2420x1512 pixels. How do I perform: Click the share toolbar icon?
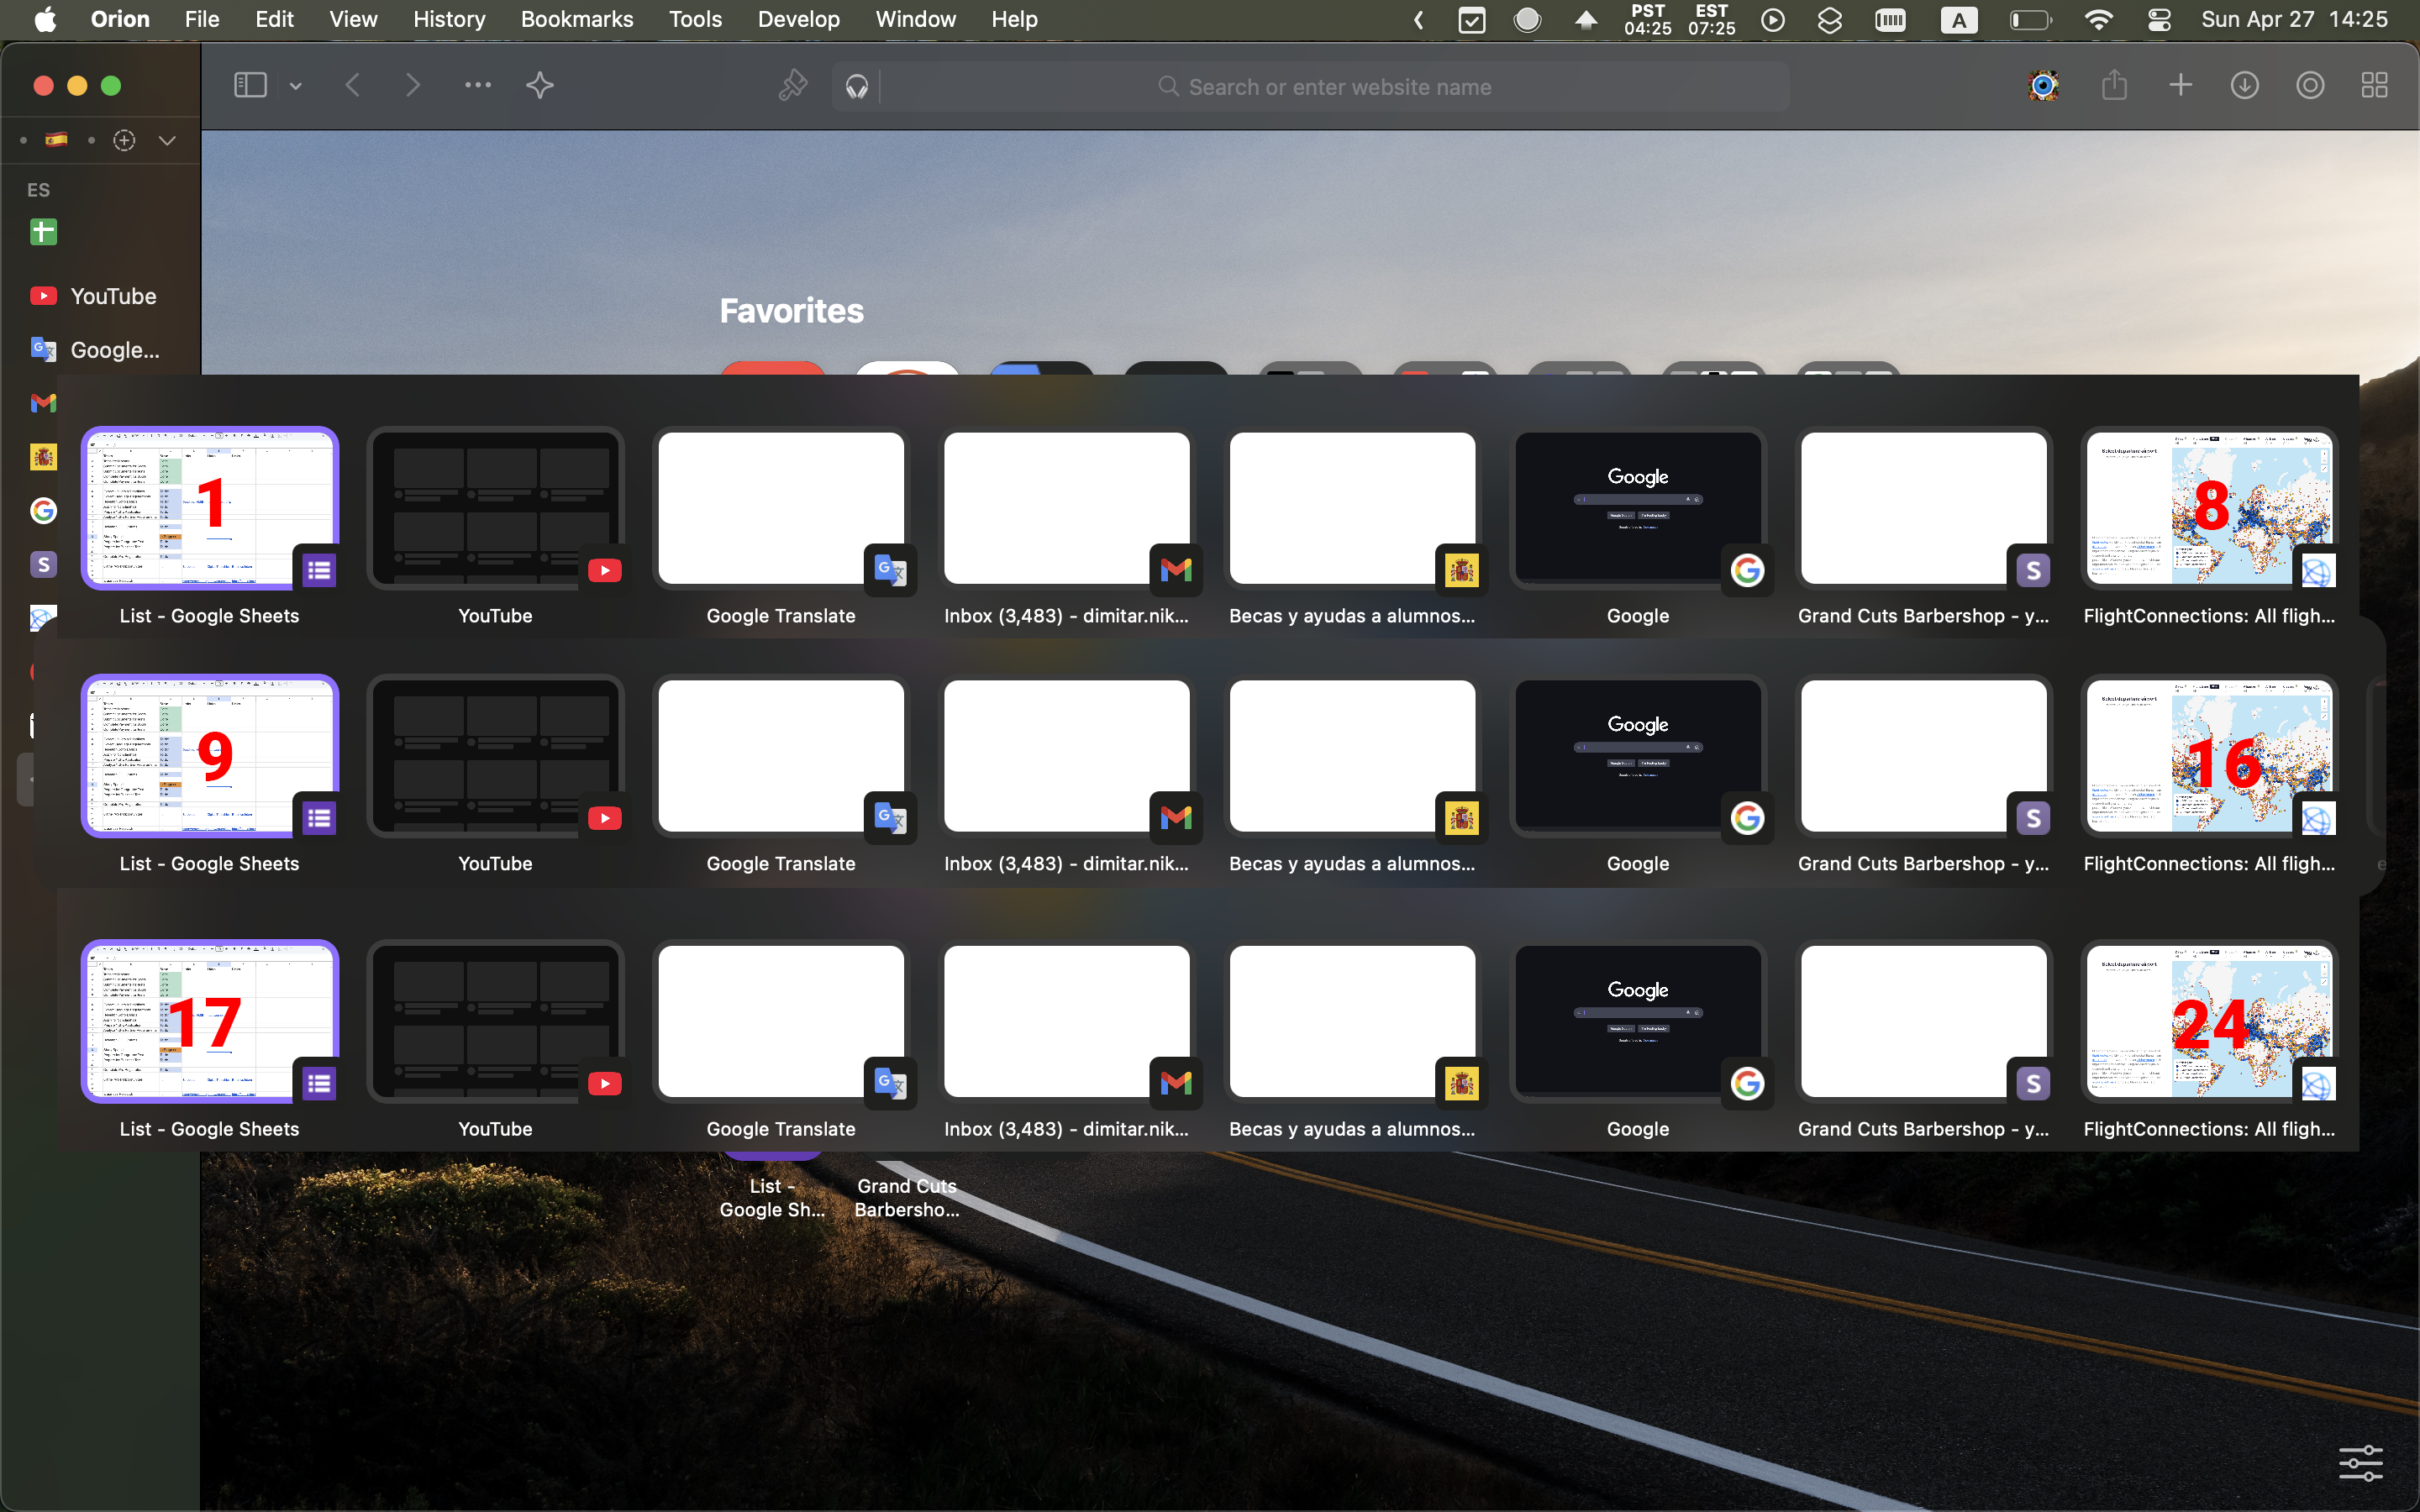pos(2114,86)
